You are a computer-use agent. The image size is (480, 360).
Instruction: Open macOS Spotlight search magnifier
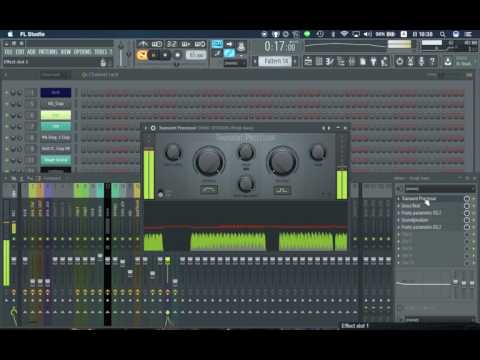[x=442, y=34]
